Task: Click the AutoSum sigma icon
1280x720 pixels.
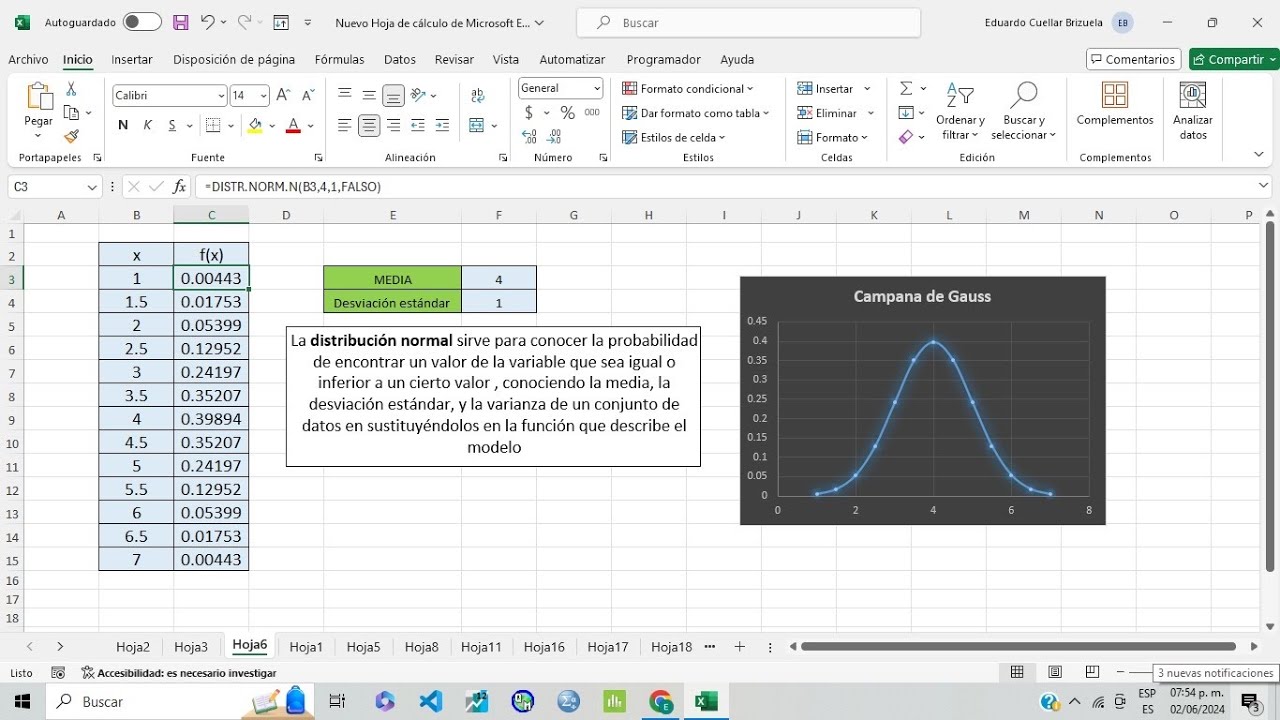Action: point(906,89)
